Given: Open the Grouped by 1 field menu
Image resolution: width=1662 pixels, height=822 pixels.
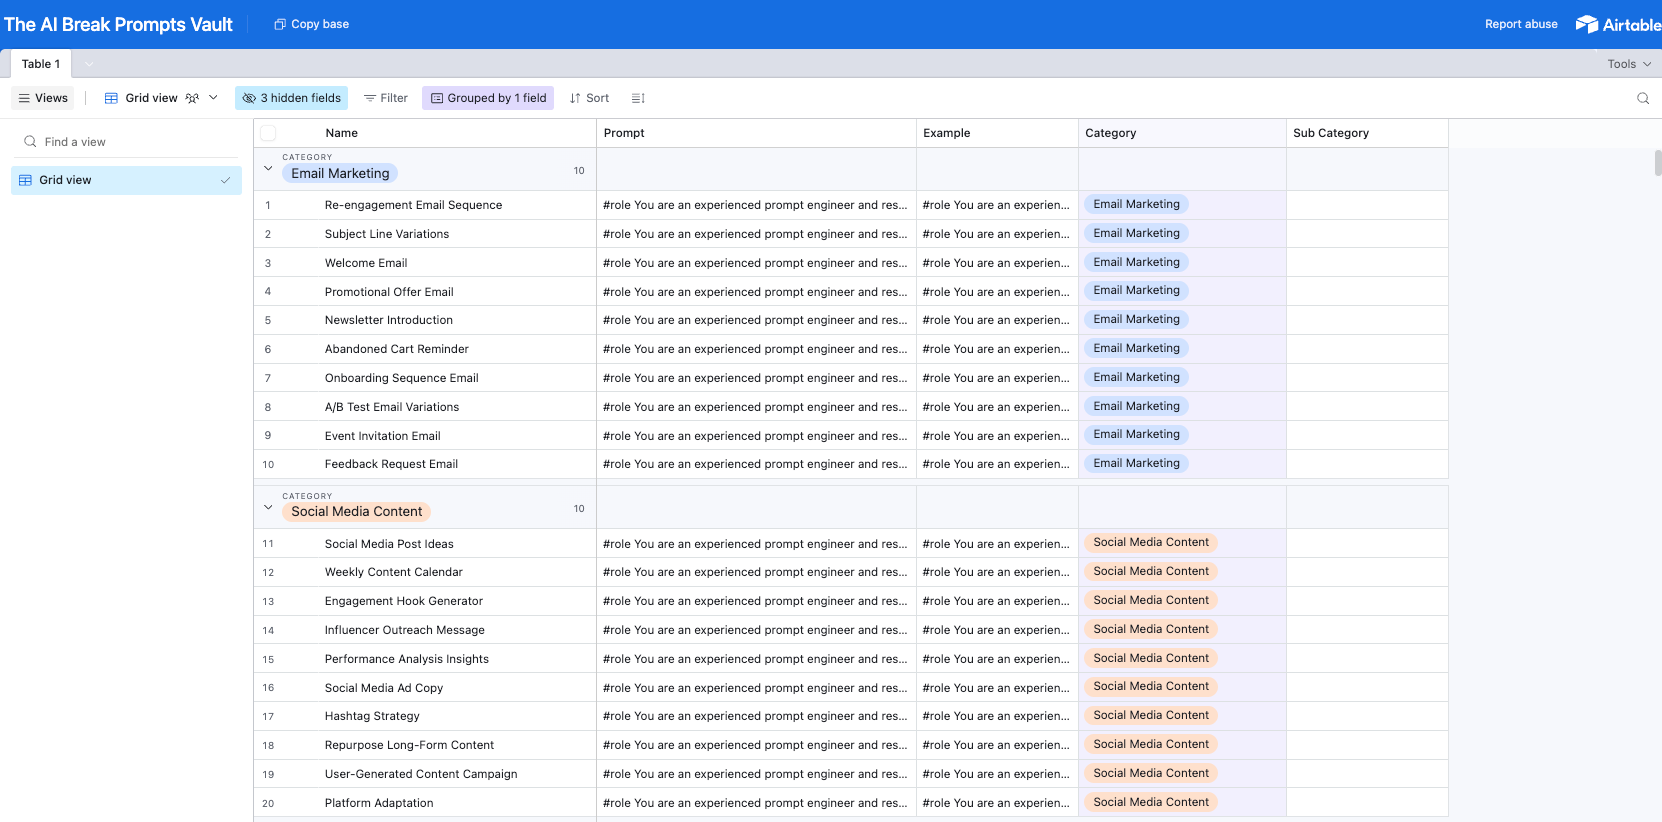Looking at the screenshot, I should (489, 98).
